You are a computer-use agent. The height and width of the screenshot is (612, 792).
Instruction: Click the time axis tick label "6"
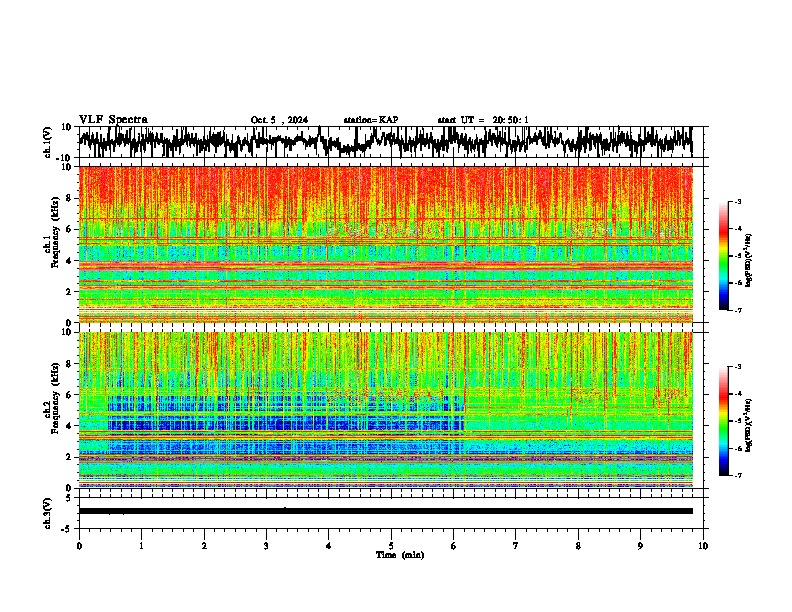(453, 546)
